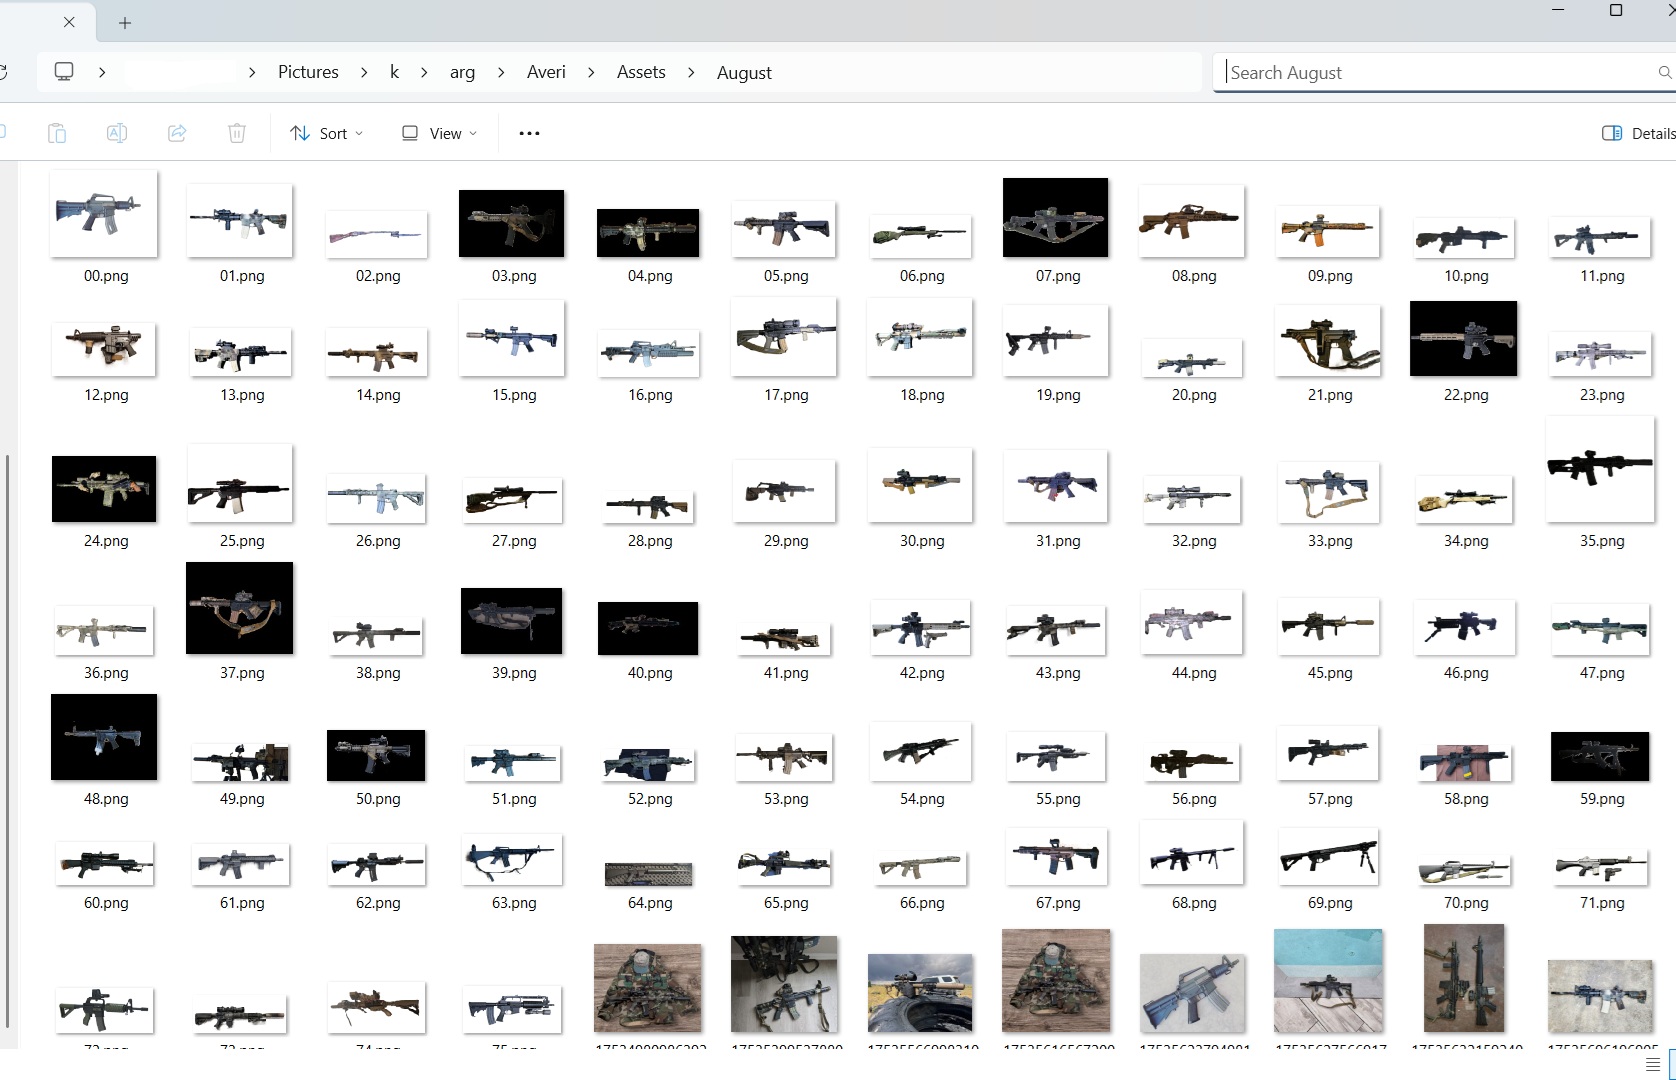The image size is (1676, 1080).
Task: Open the Sort dropdown
Action: click(326, 133)
